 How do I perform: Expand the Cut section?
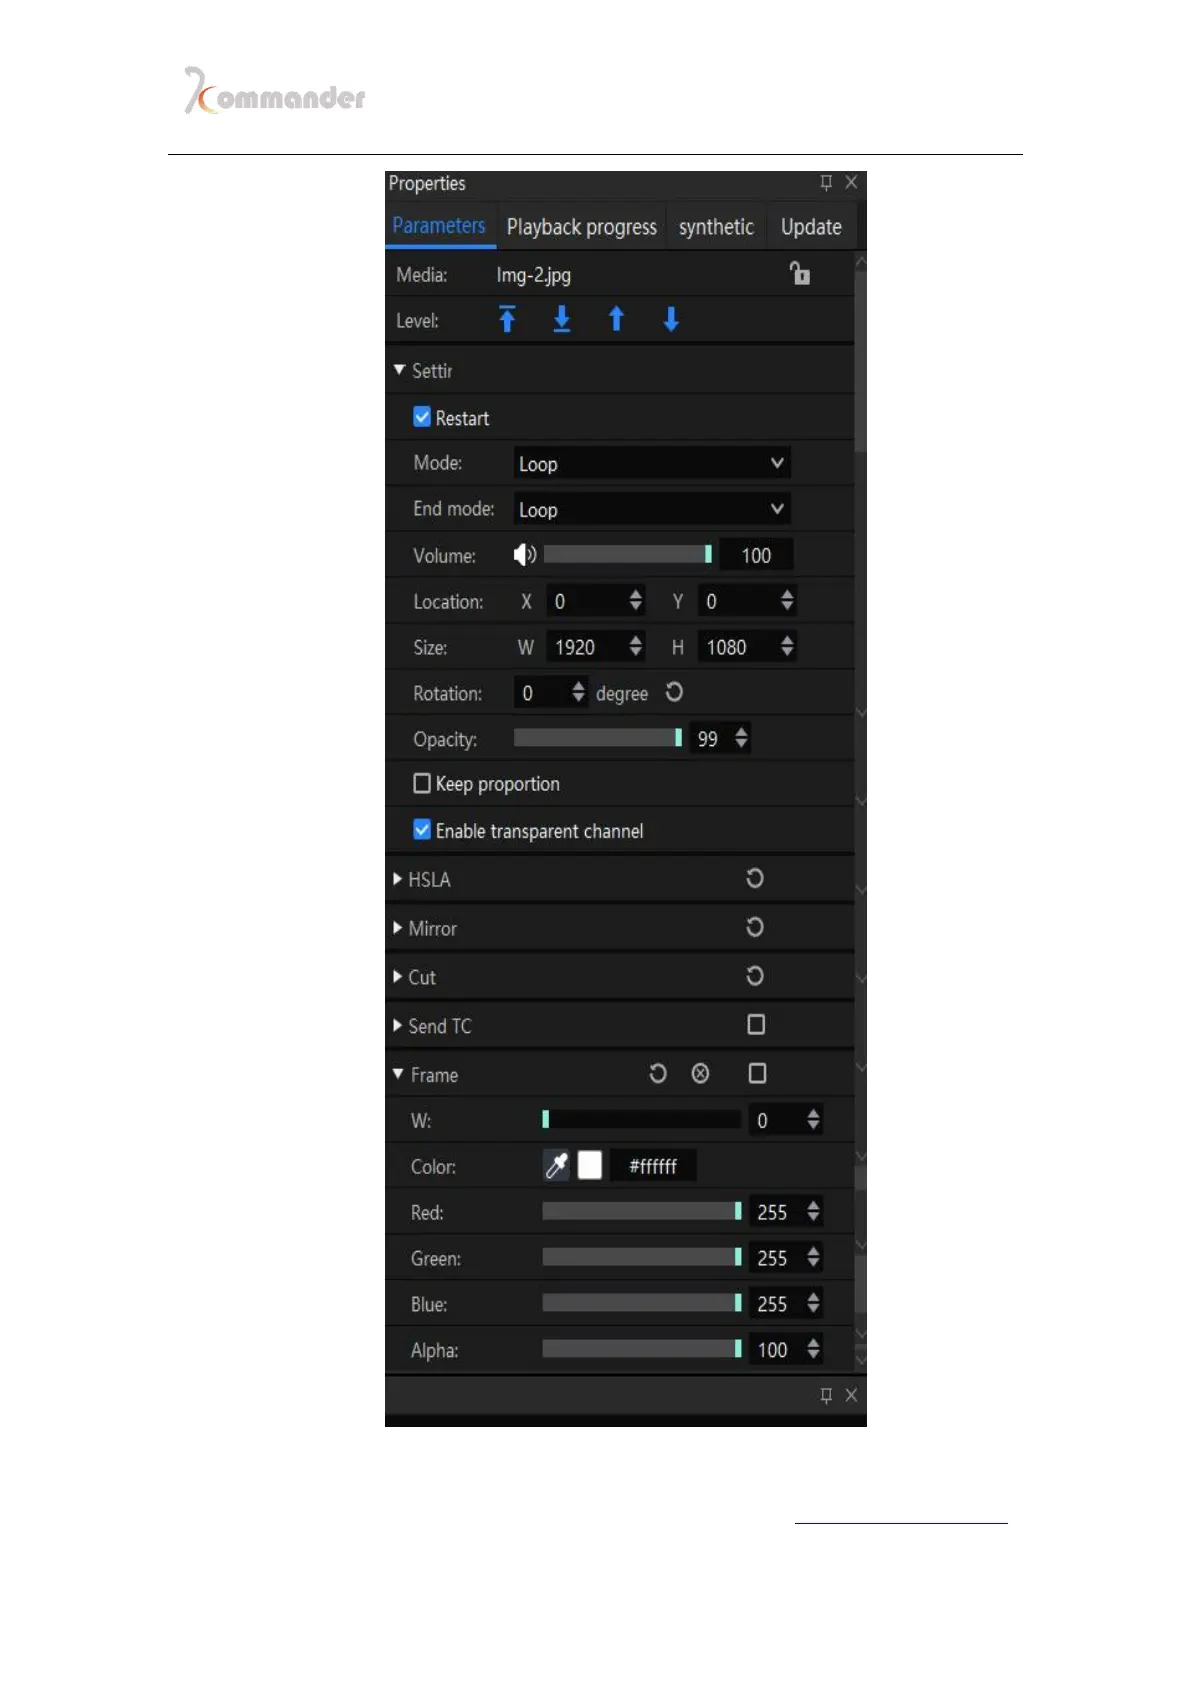[398, 976]
